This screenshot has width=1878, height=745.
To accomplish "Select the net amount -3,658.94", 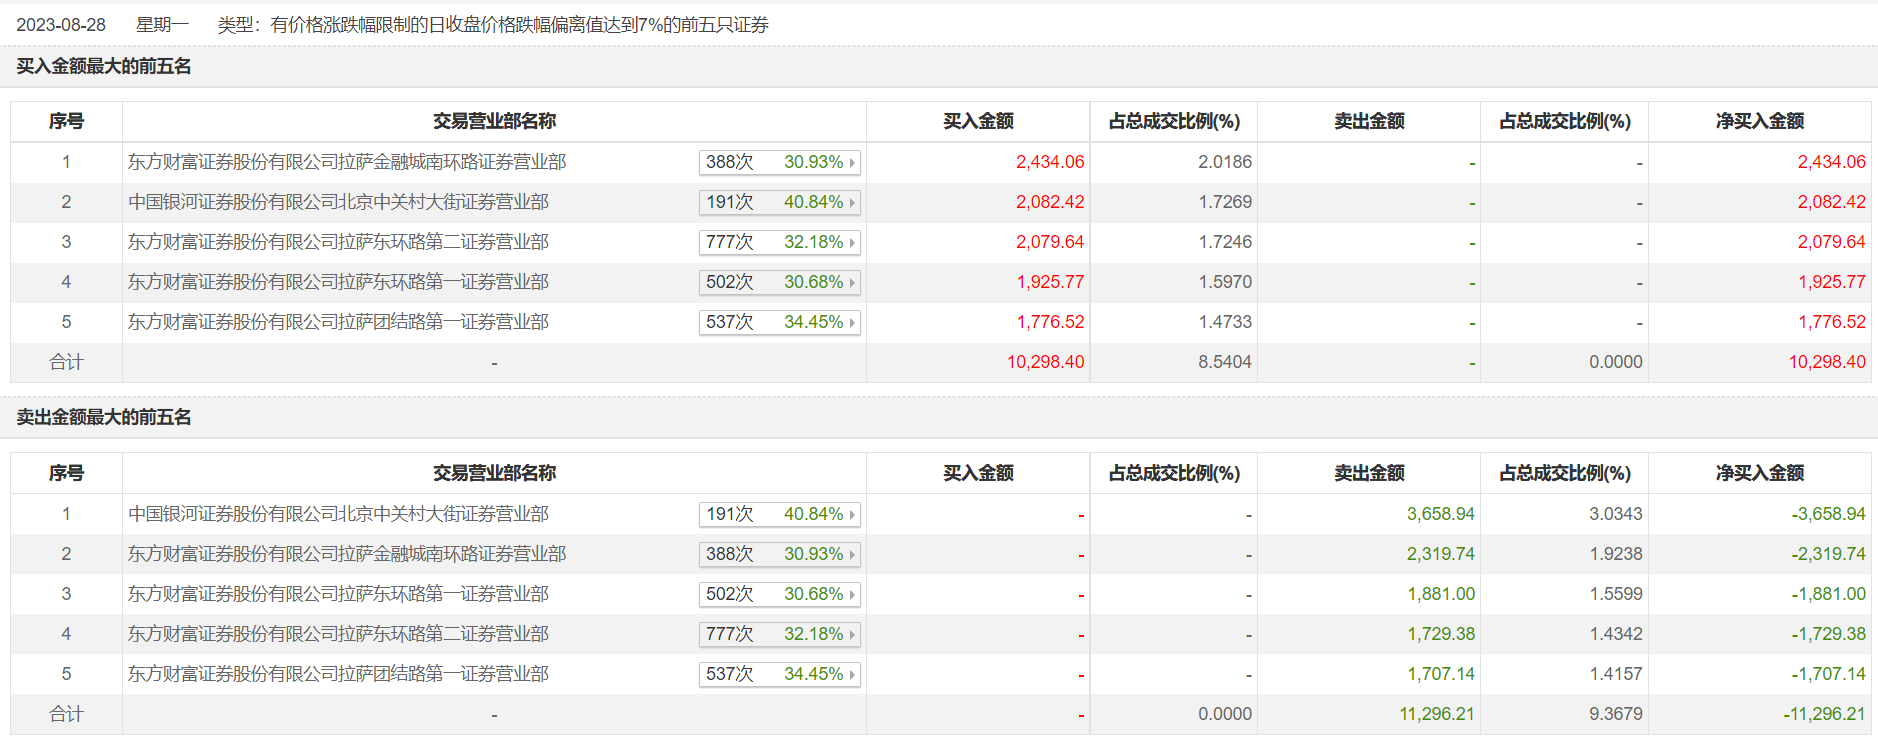I will (1828, 514).
